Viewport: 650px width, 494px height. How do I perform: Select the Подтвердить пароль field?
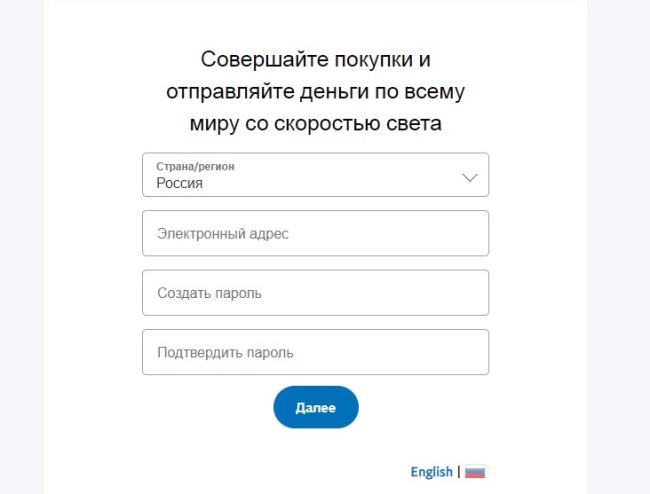[315, 352]
